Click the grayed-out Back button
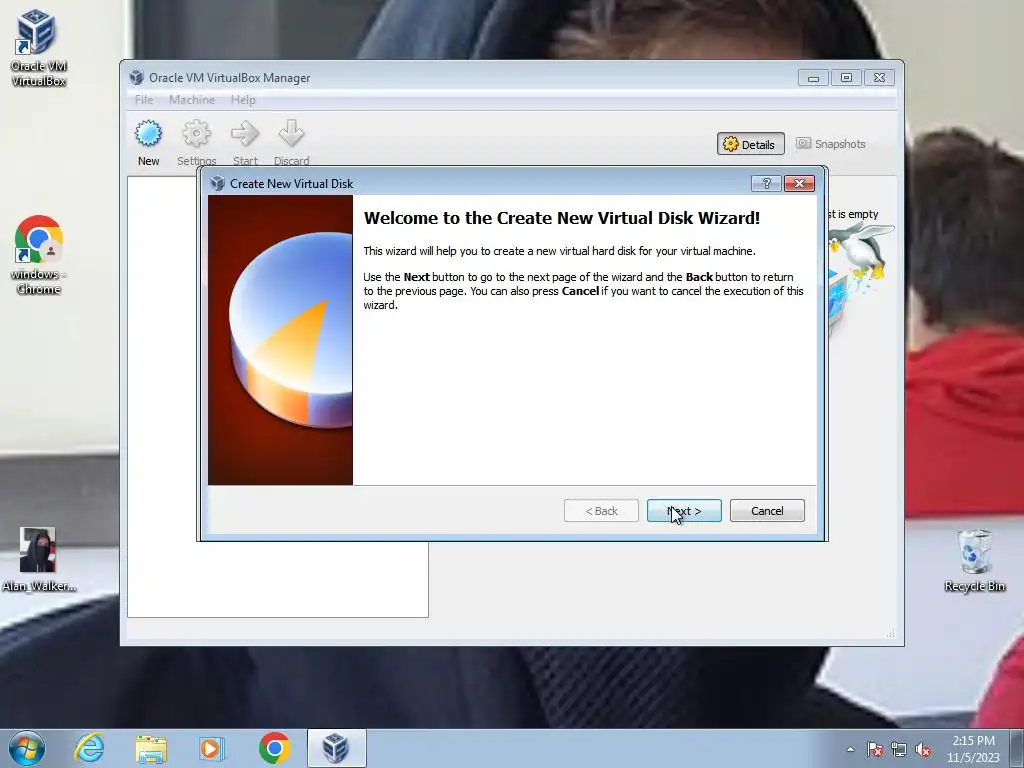The image size is (1024, 768). (x=601, y=511)
